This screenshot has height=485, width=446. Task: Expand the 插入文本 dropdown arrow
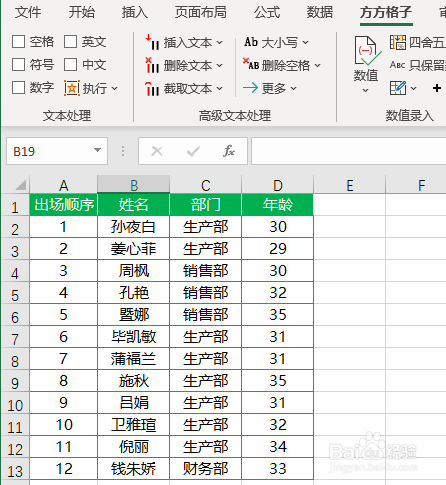tap(219, 43)
